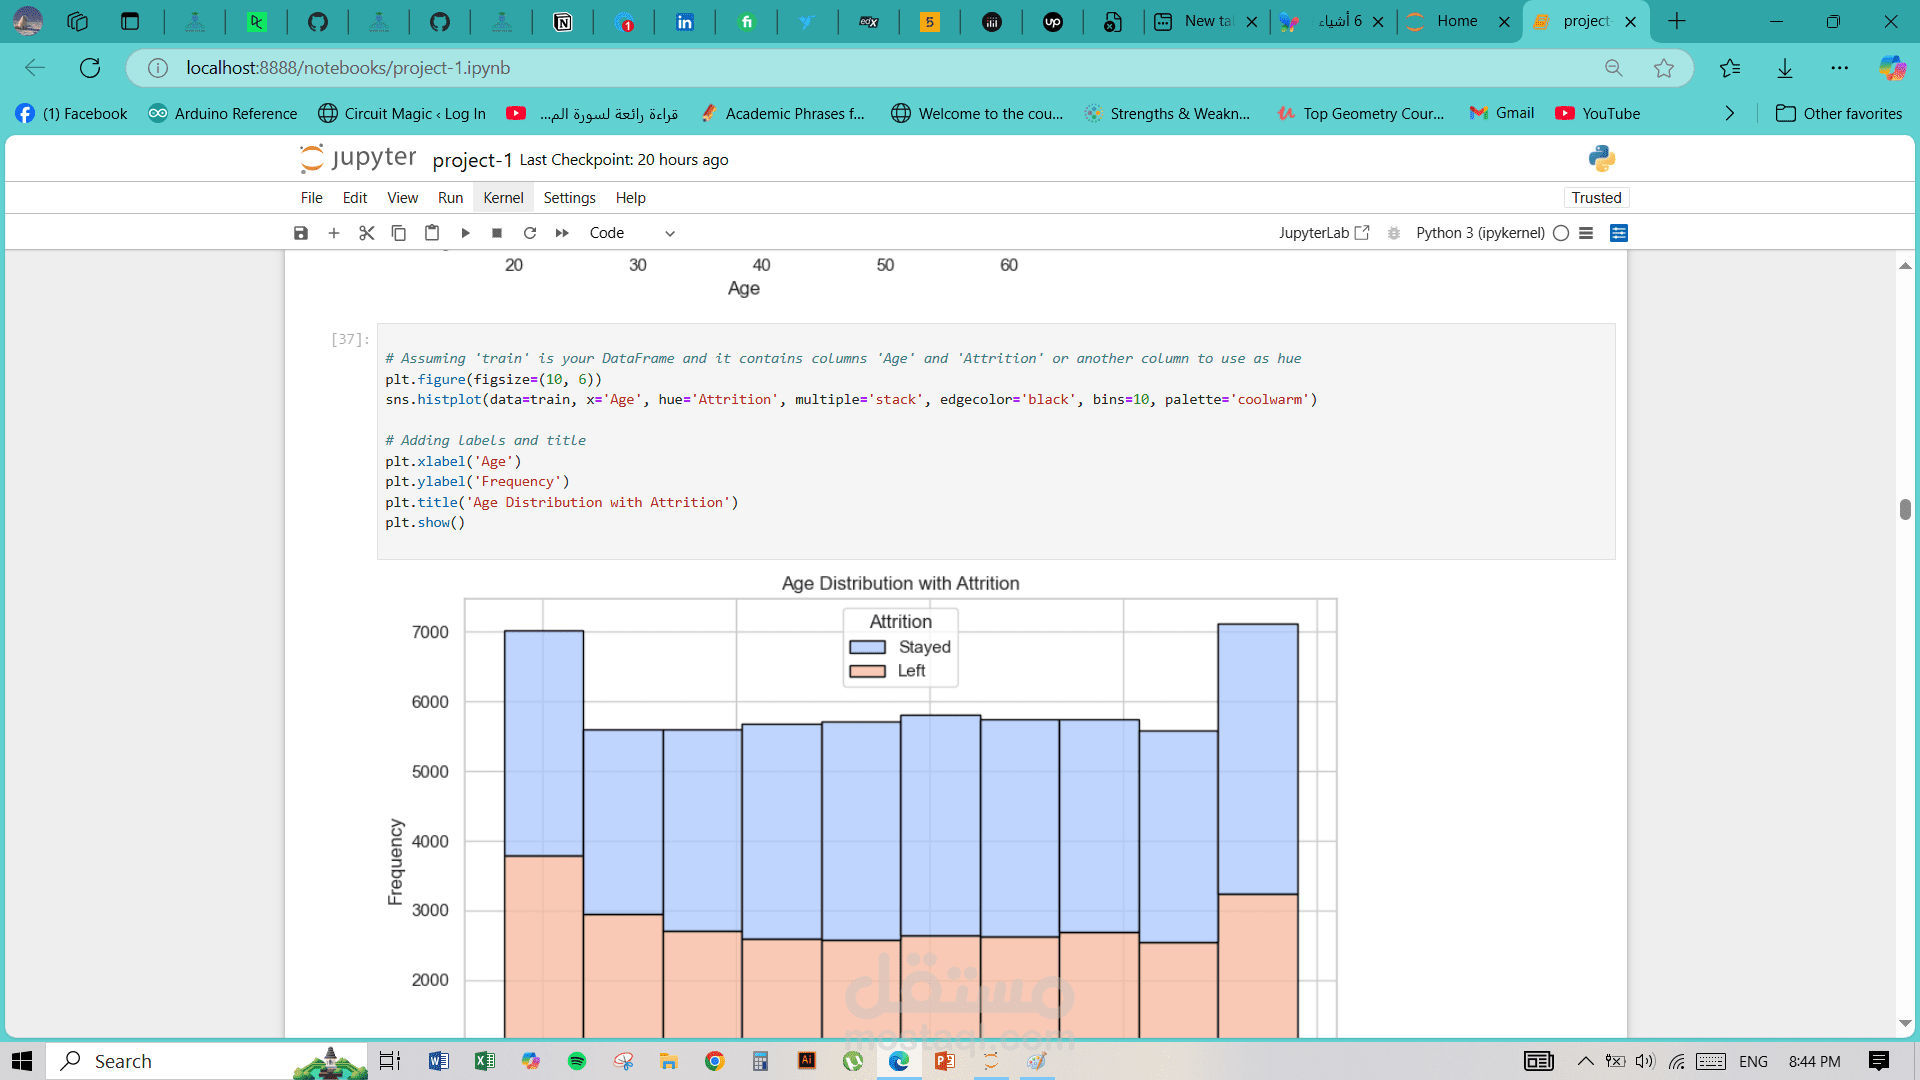
Task: Open the Kernel menu
Action: click(503, 198)
